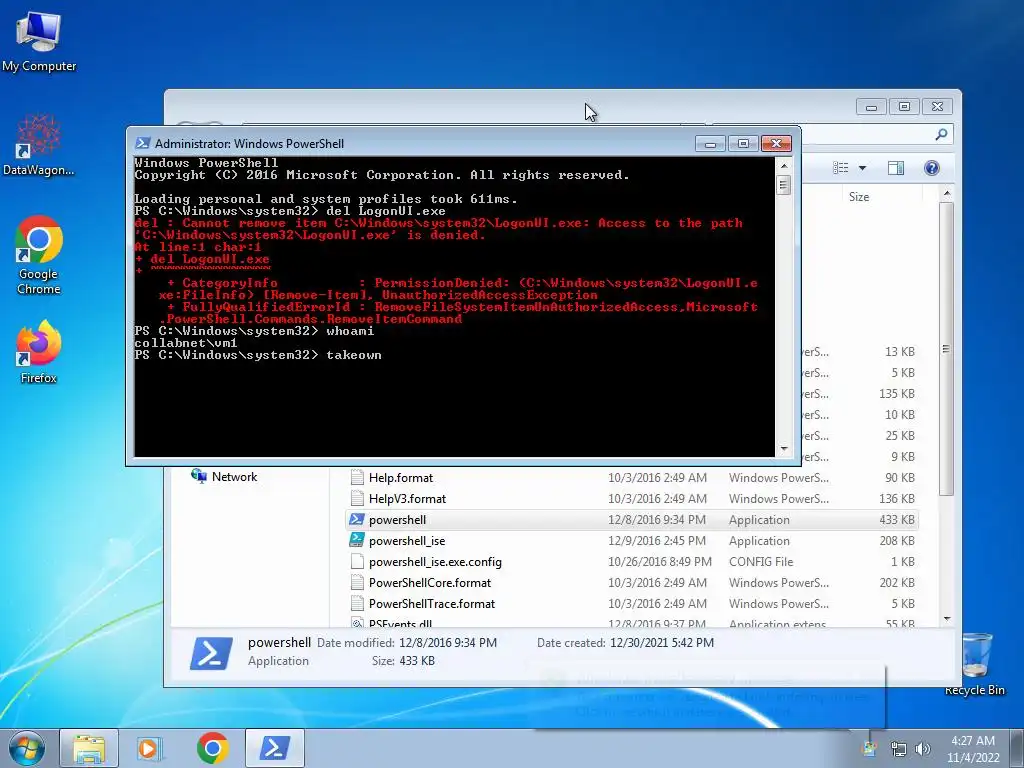Viewport: 1024px width, 768px height.
Task: Click the powershell_ise file icon
Action: coord(357,540)
